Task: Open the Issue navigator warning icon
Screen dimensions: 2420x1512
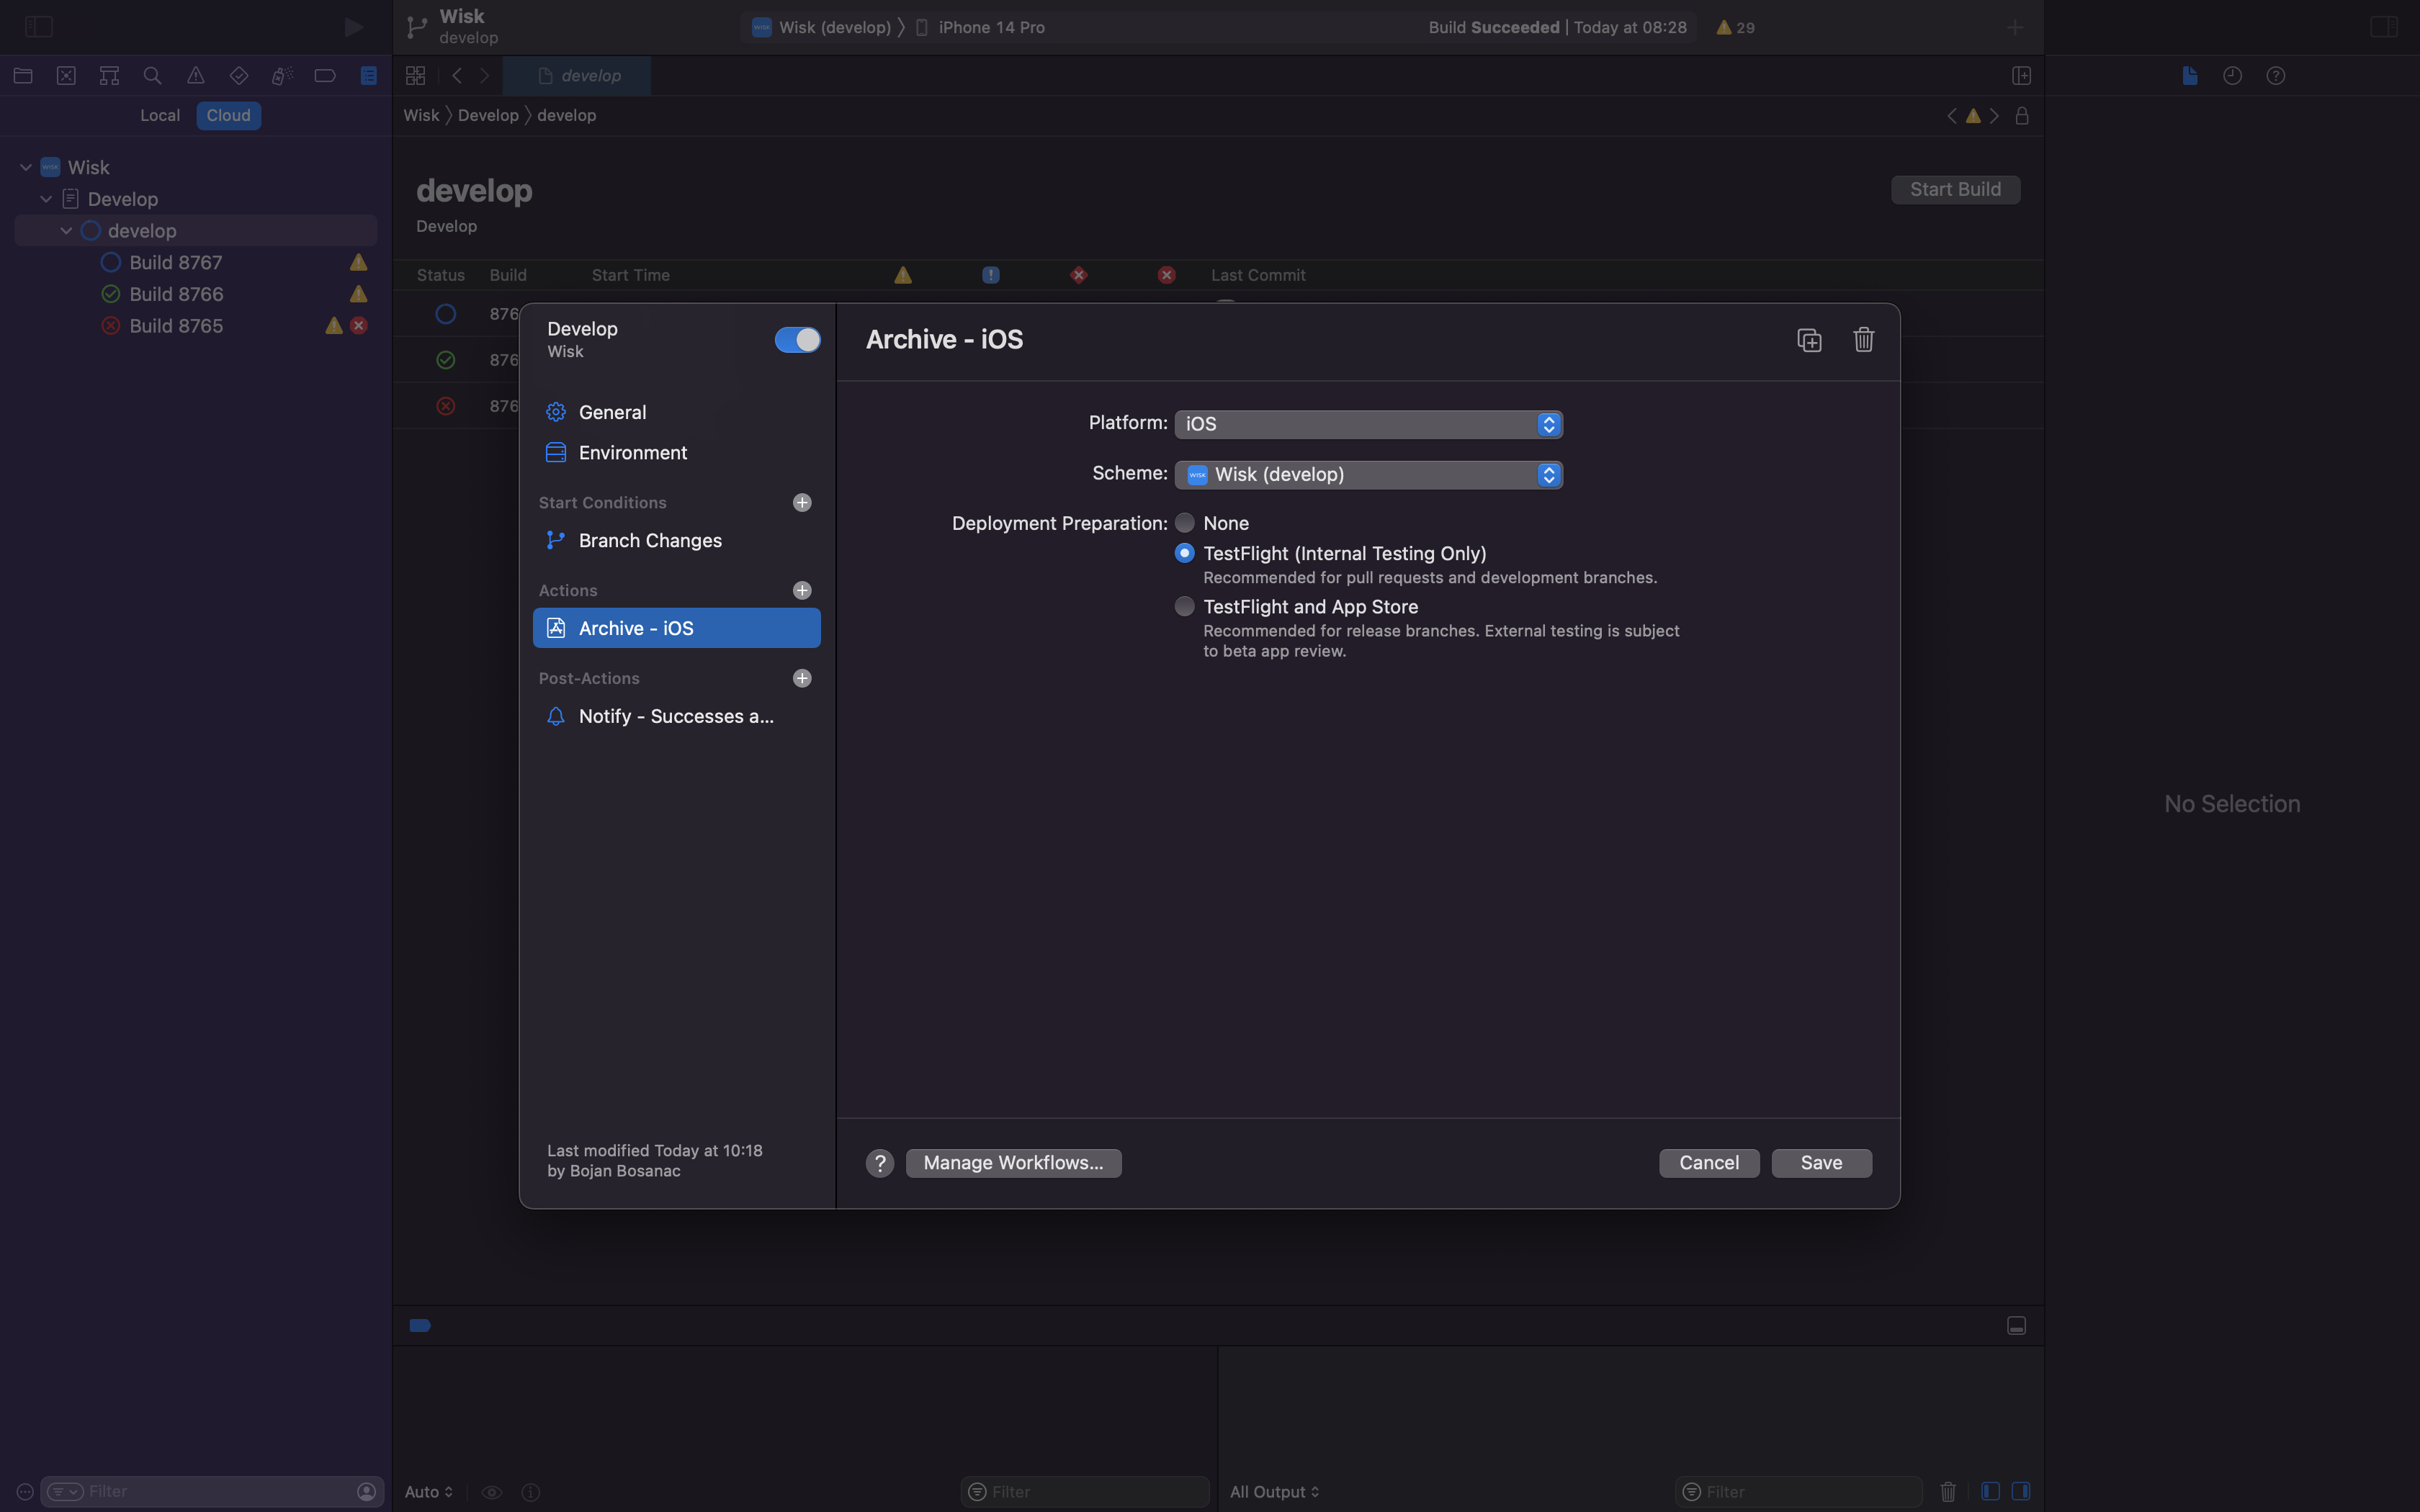Action: click(x=196, y=76)
